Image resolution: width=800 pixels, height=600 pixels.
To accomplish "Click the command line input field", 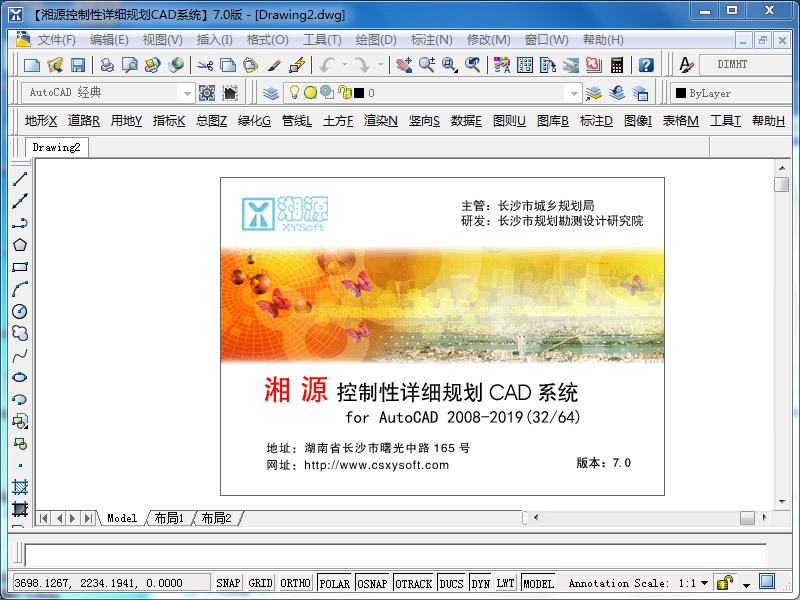I will point(395,555).
